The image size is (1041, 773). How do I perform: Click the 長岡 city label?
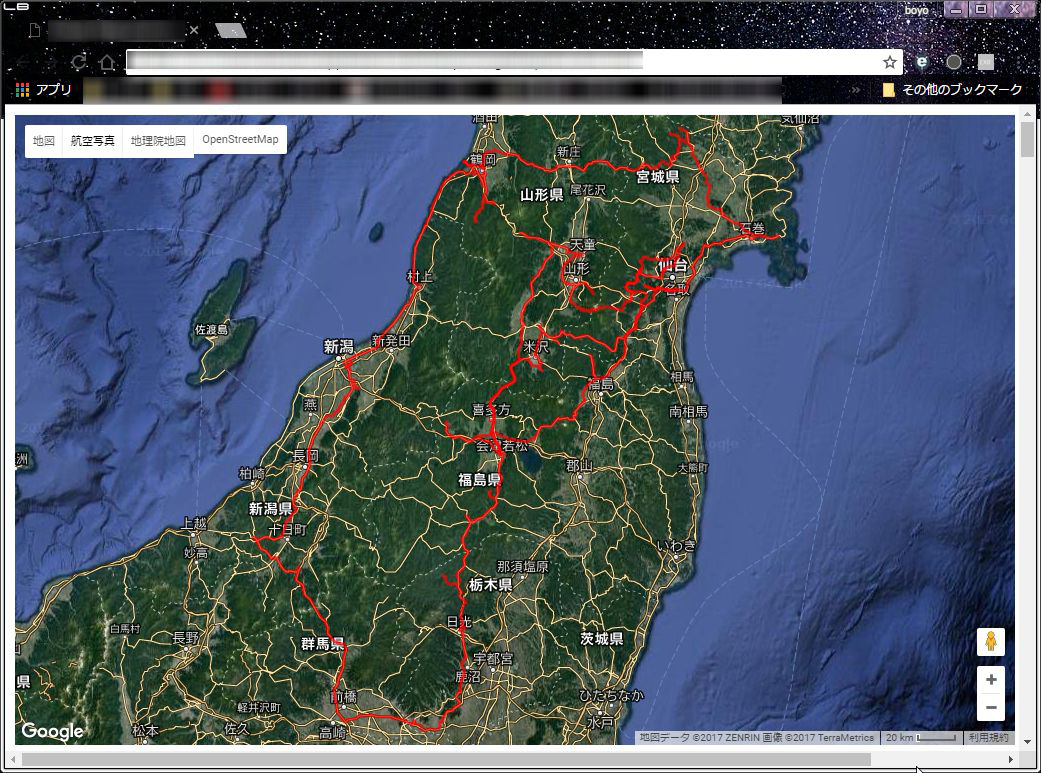306,456
